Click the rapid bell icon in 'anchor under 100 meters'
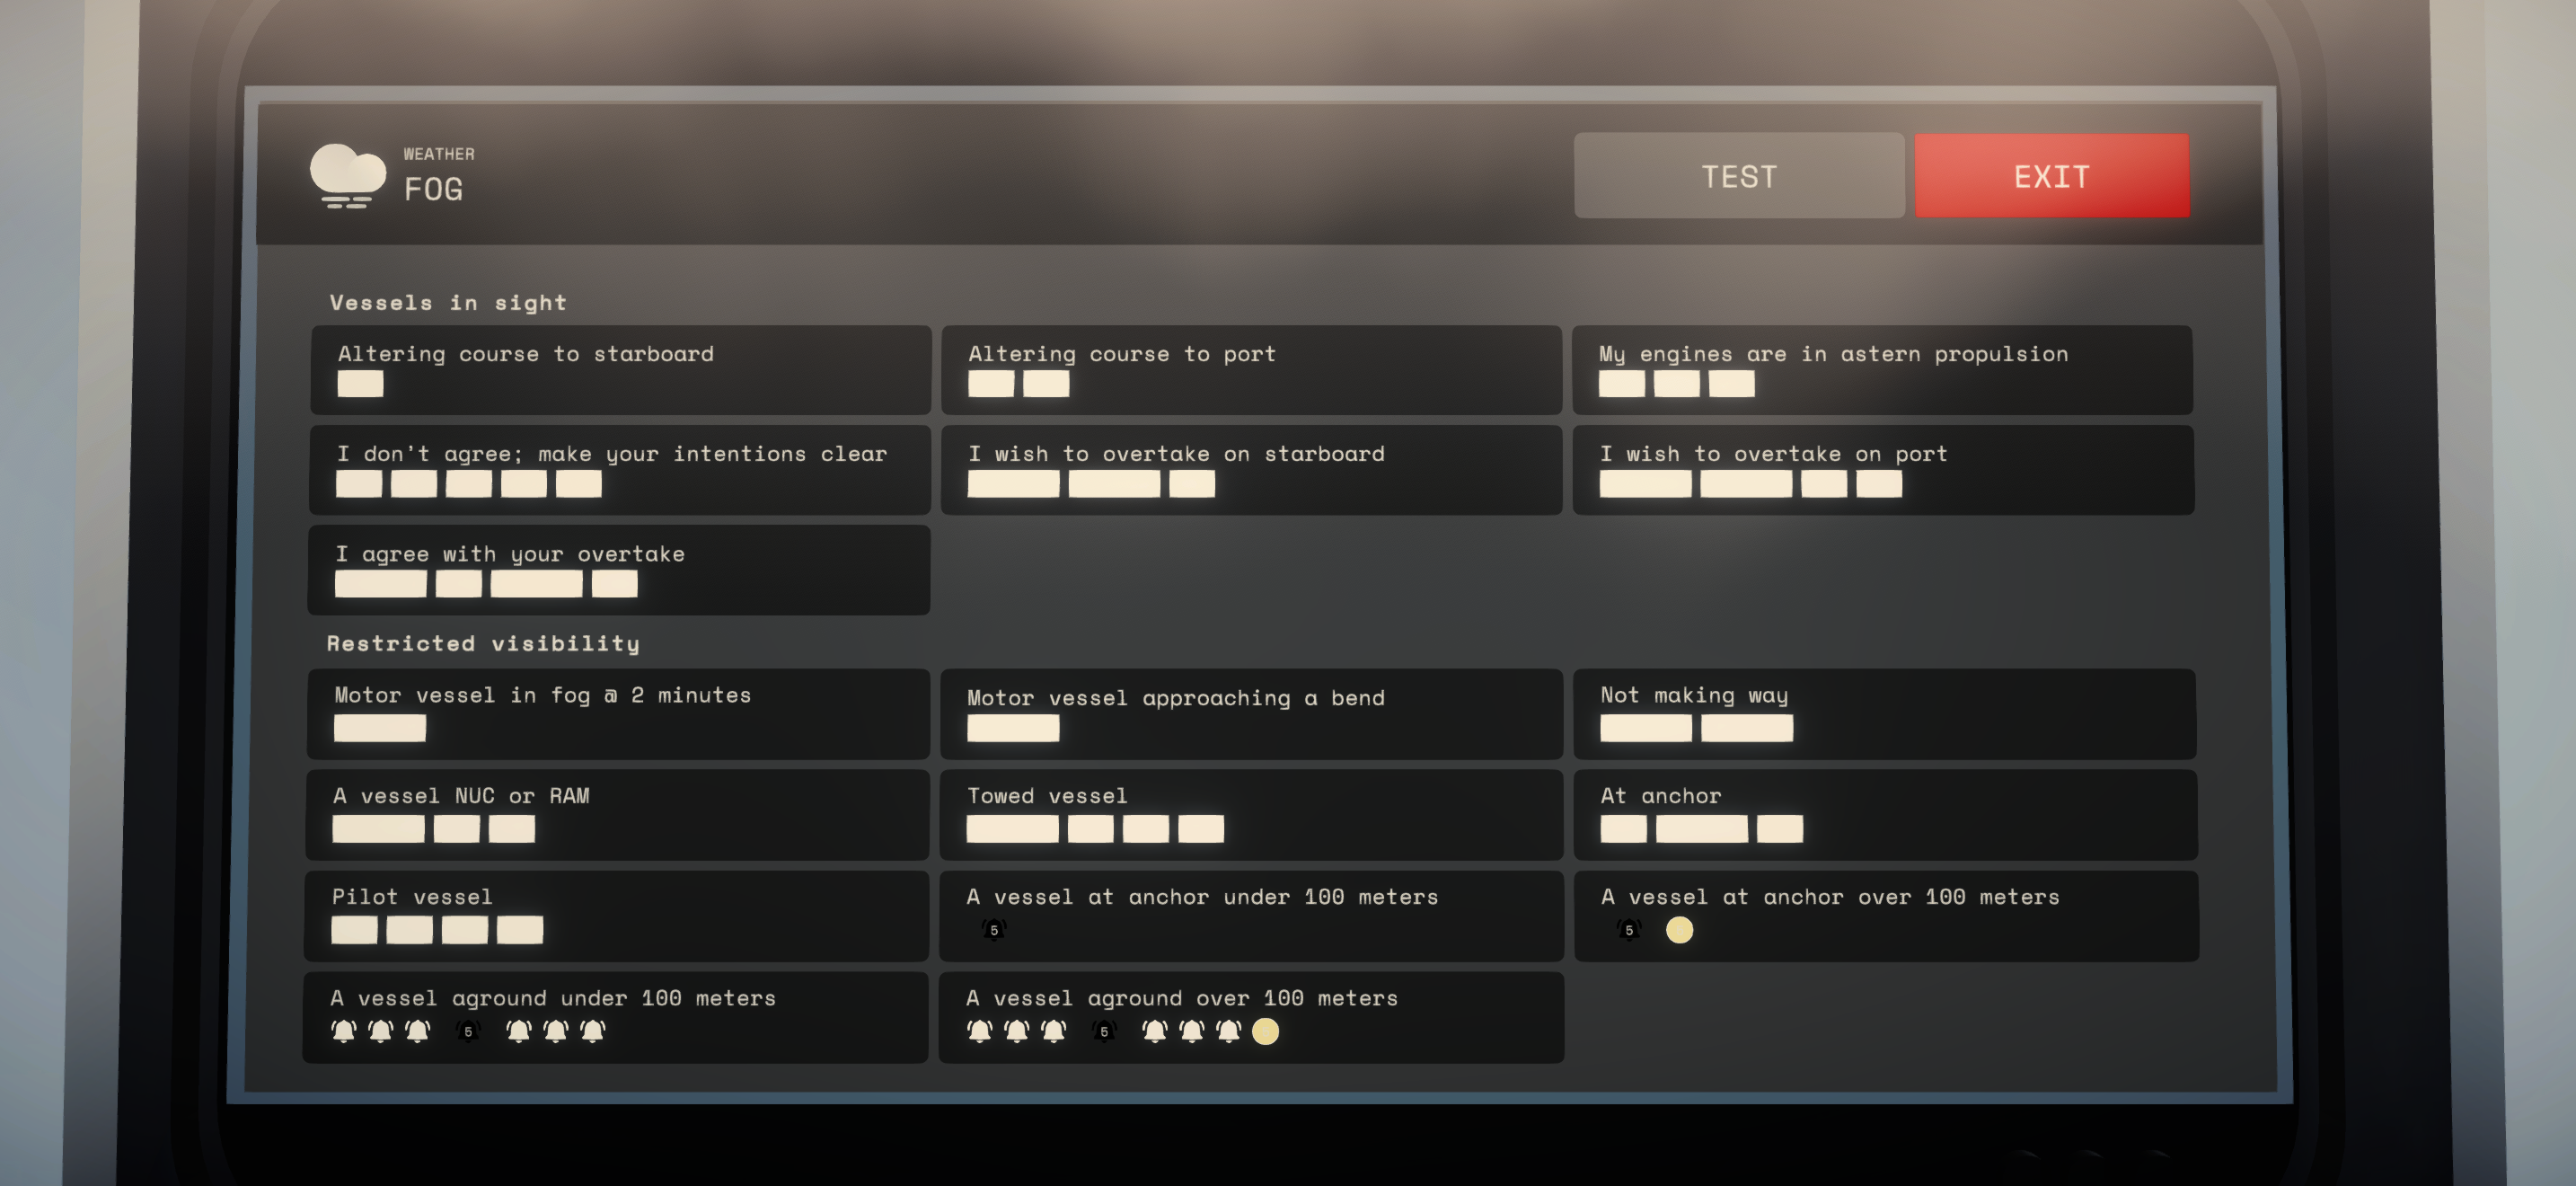Viewport: 2576px width, 1186px height. coord(993,930)
